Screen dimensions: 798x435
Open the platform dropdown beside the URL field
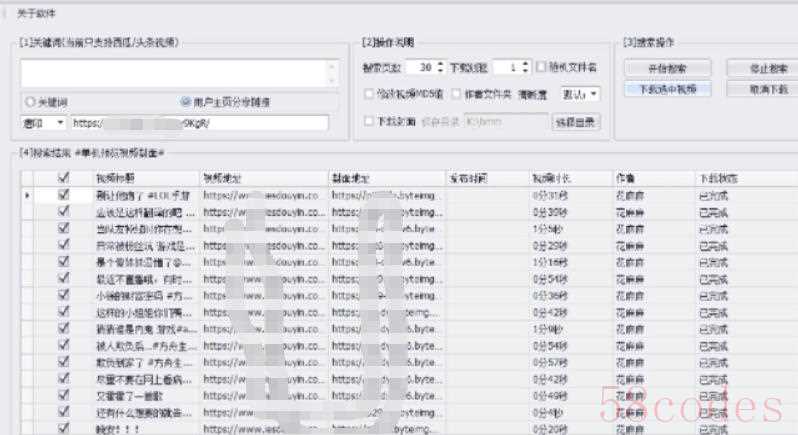pos(44,123)
